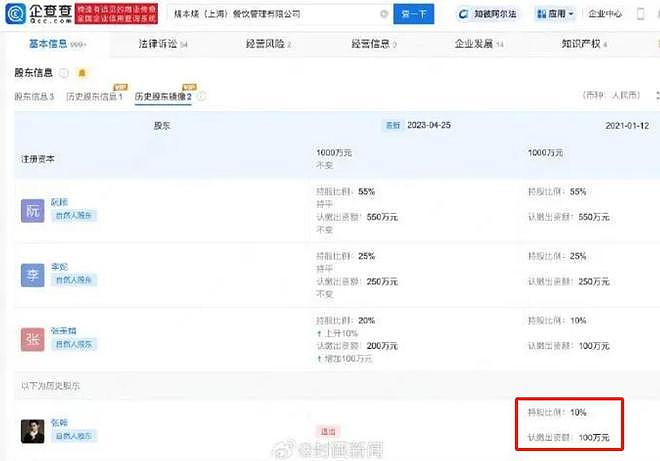The height and width of the screenshot is (461, 660).
Task: Click the blue 李 shareholder avatar
Action: click(x=32, y=275)
